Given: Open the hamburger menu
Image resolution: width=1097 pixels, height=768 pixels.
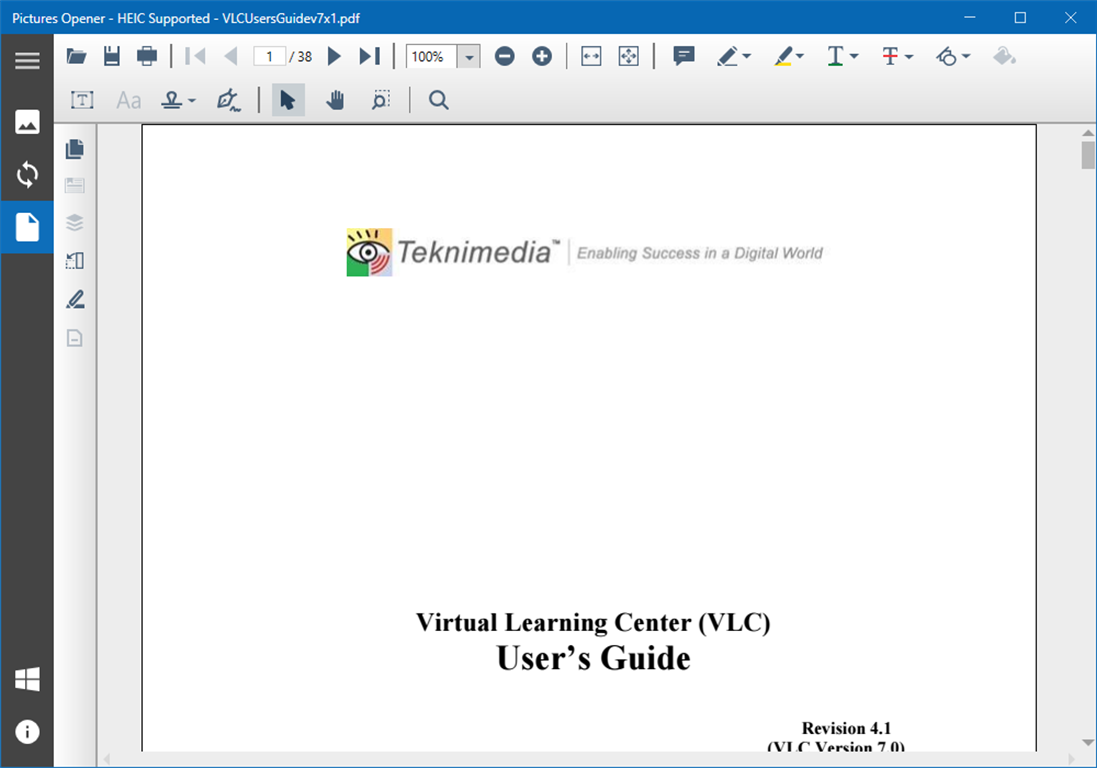Looking at the screenshot, I should click(27, 60).
